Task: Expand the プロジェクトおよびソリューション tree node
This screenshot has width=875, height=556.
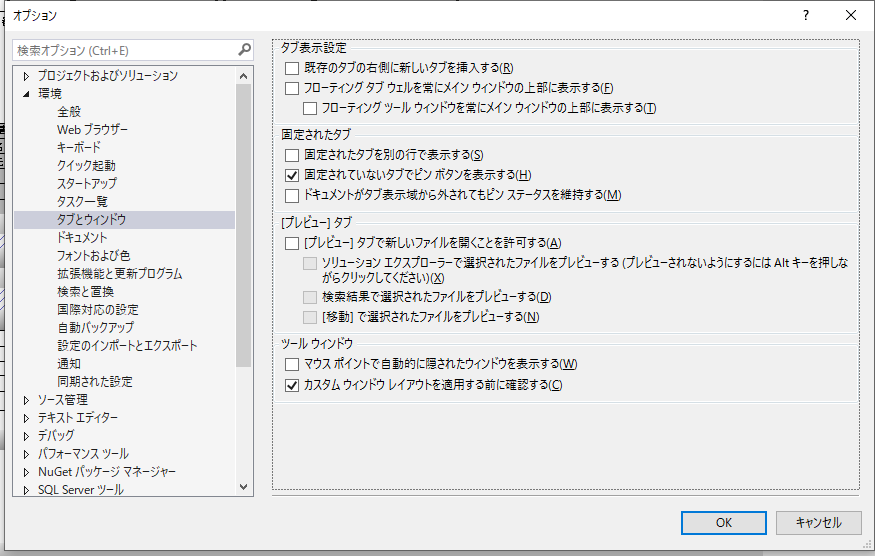Action: pyautogui.click(x=27, y=76)
